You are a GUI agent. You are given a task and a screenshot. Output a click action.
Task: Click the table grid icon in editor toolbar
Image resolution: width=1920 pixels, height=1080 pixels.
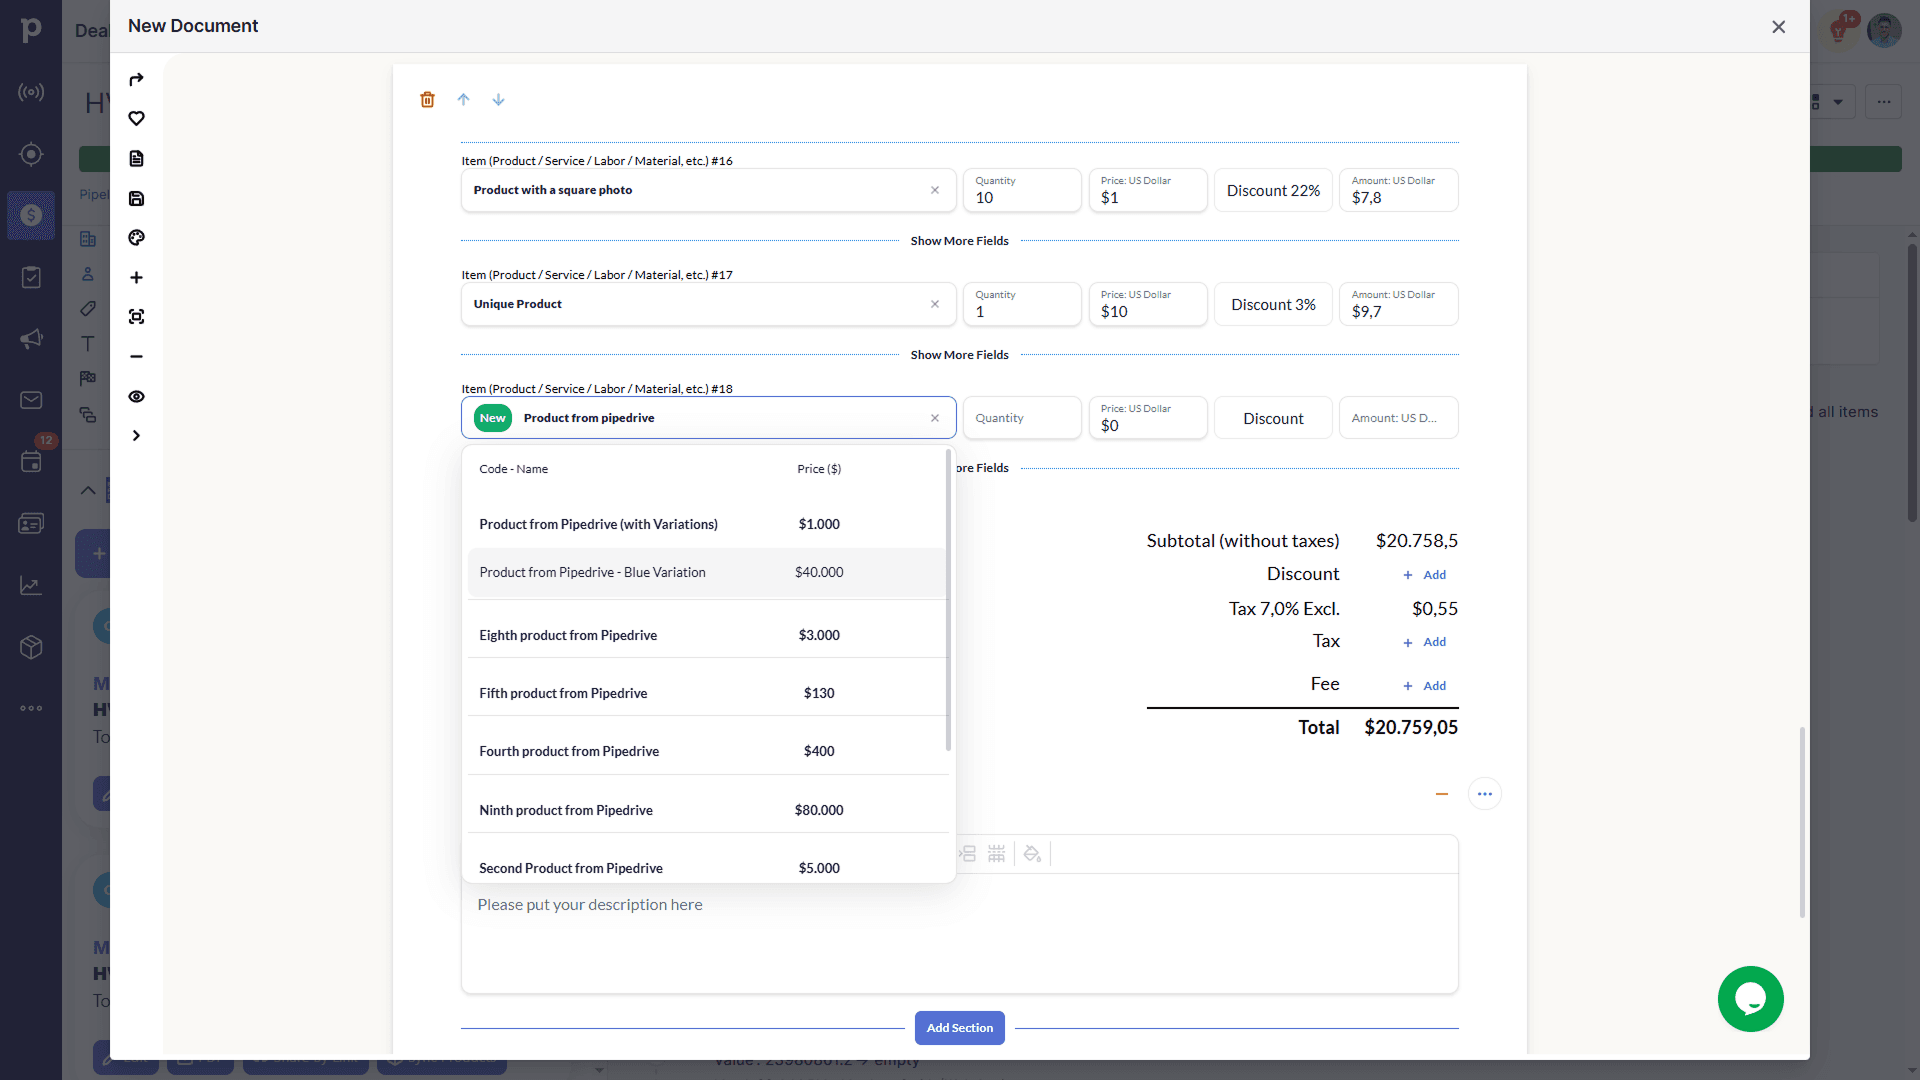[996, 854]
